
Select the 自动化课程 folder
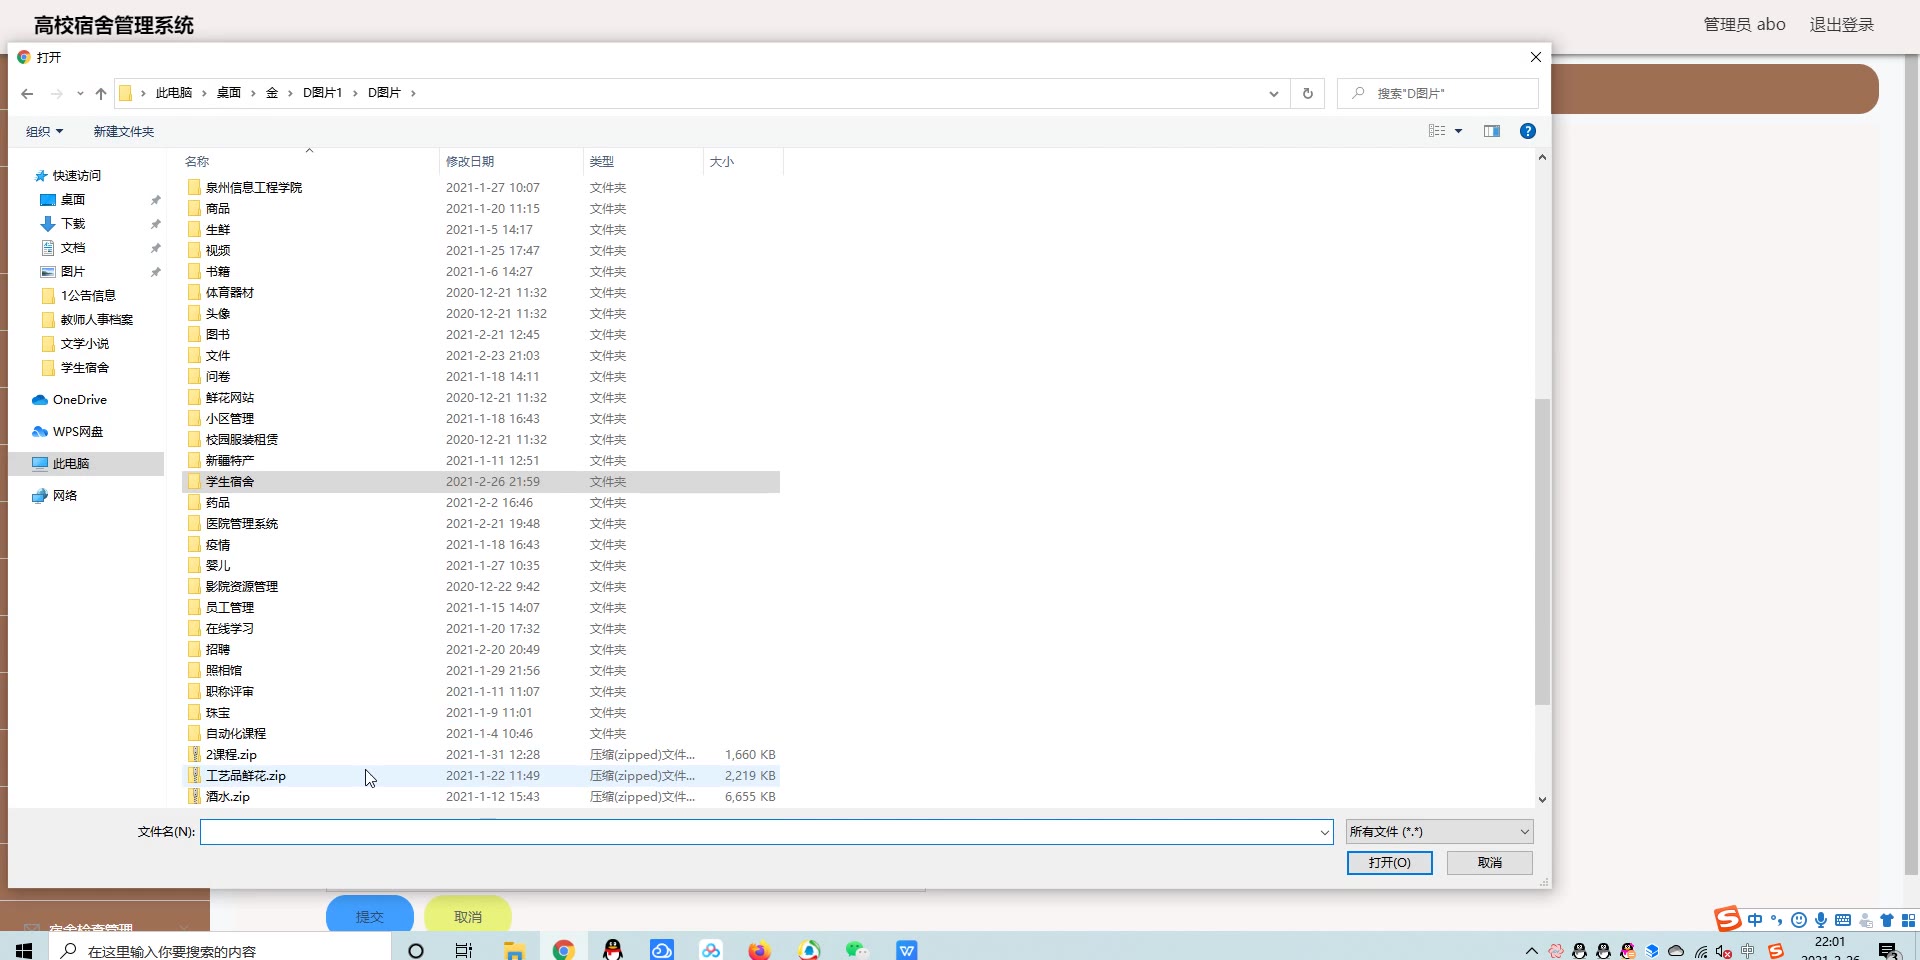point(481,734)
